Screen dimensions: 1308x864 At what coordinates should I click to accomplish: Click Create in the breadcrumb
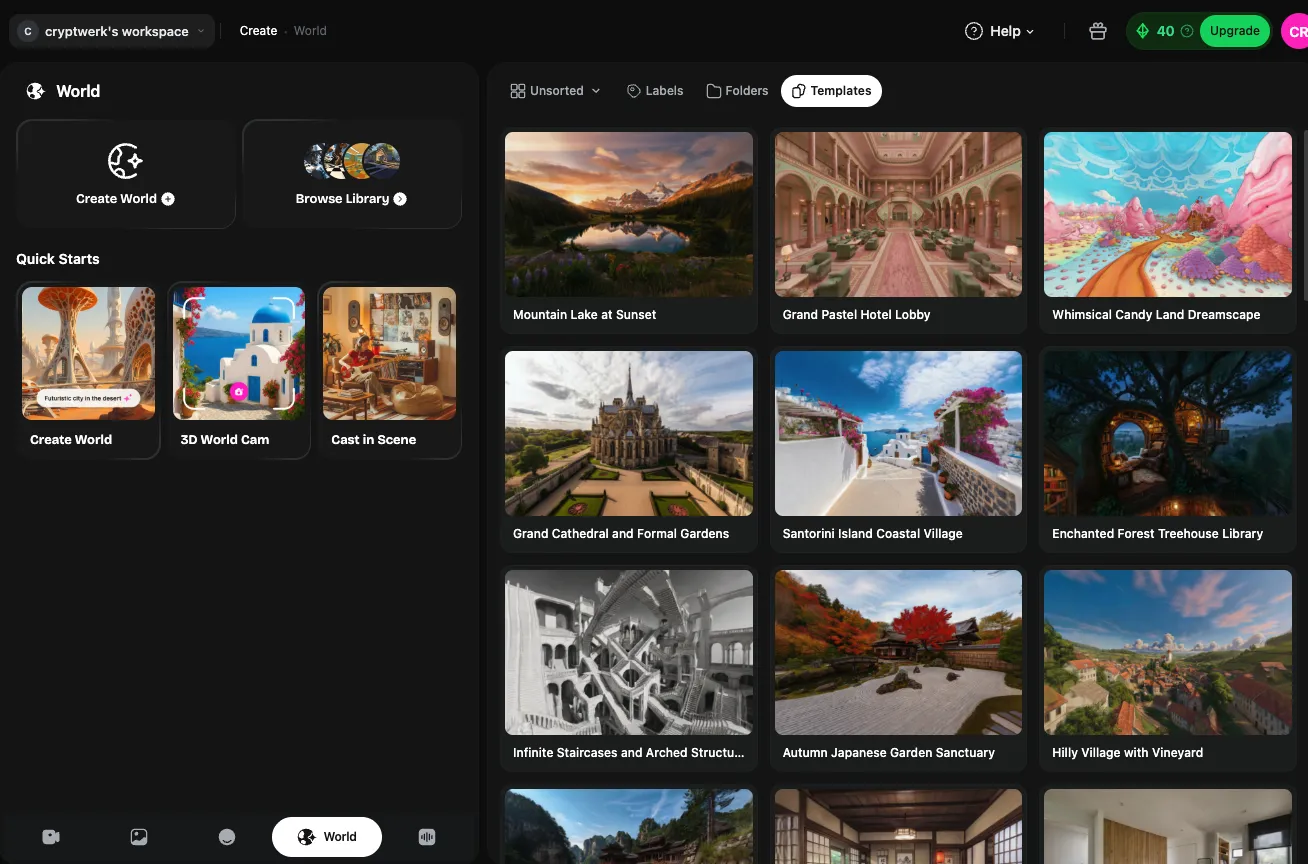point(258,31)
